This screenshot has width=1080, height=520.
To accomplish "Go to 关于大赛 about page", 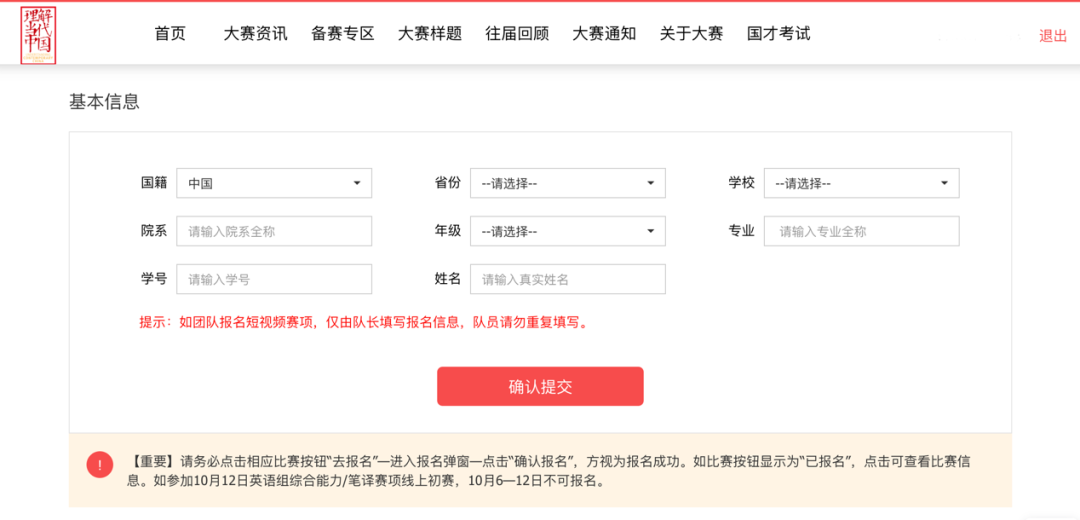I will click(x=691, y=33).
